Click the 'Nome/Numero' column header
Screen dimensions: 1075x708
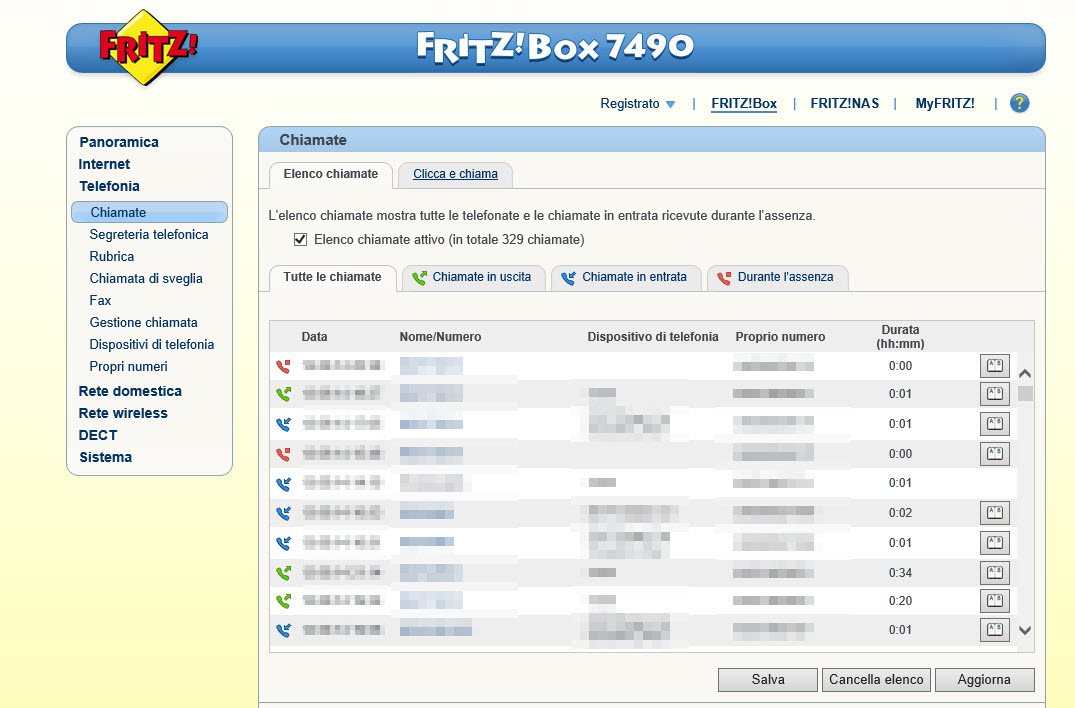440,337
